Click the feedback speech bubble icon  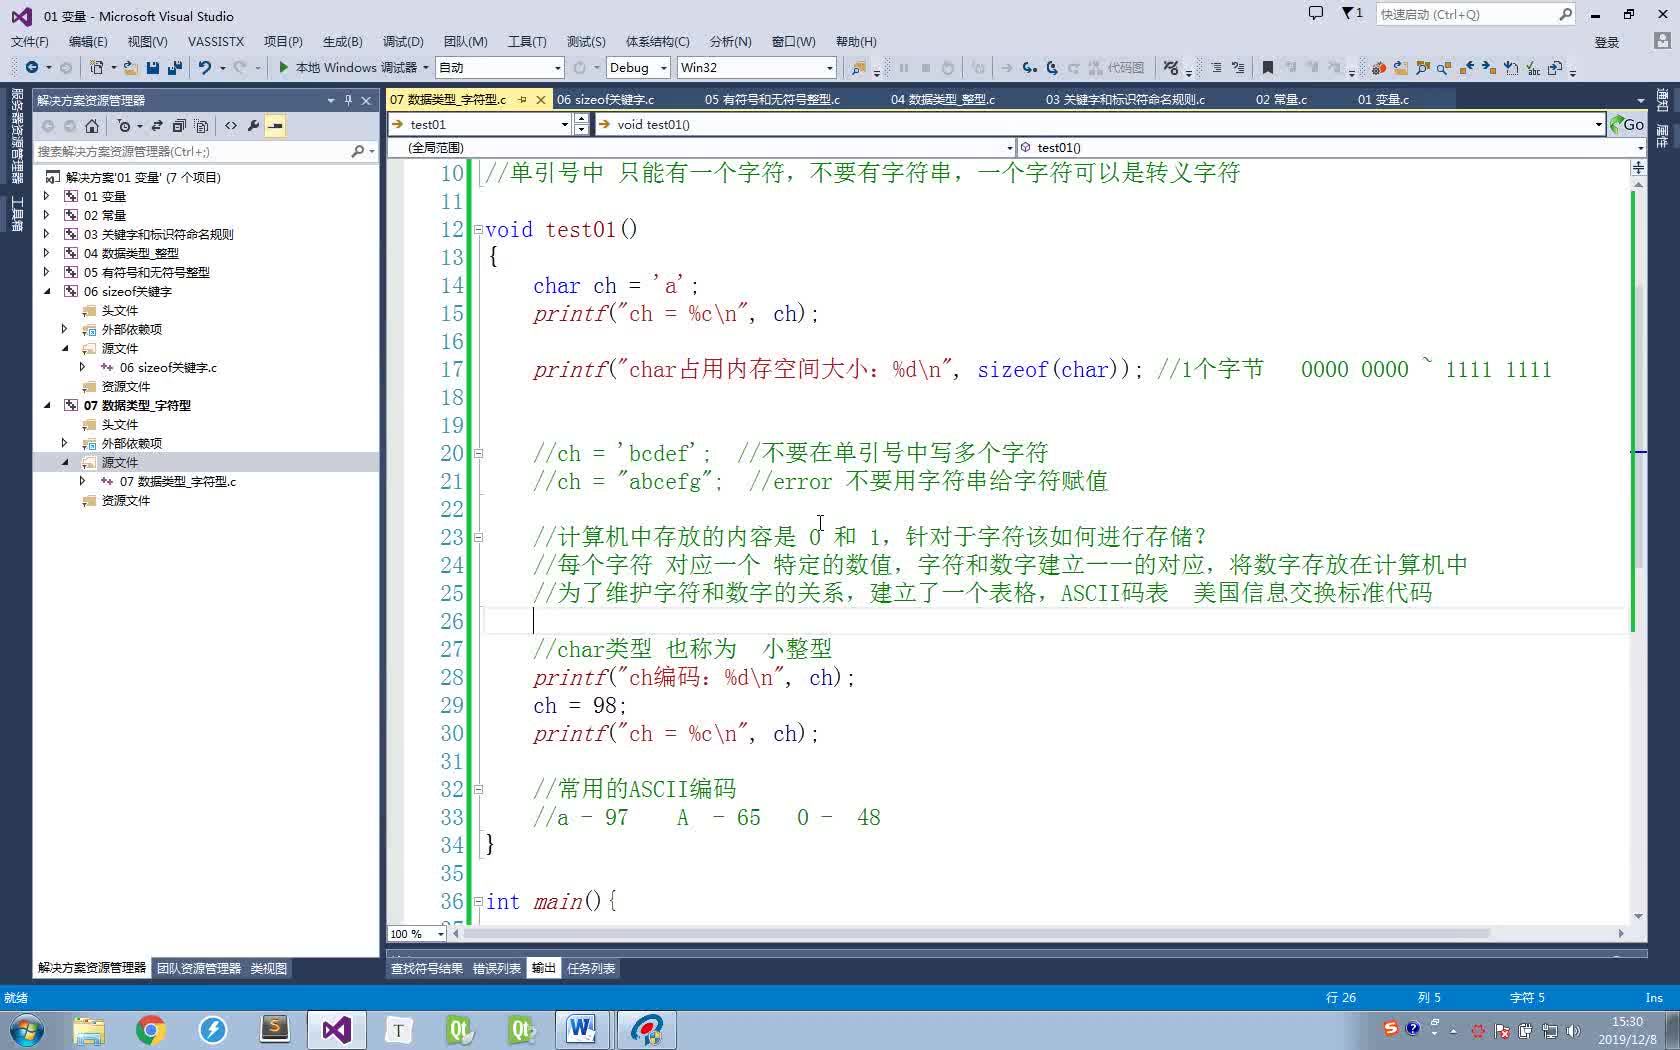[x=1316, y=14]
